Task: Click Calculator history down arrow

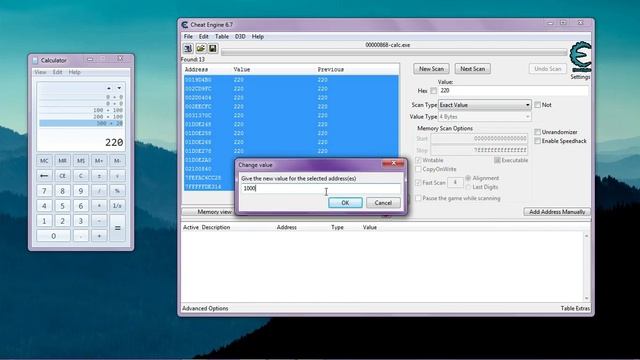Action: tap(119, 88)
